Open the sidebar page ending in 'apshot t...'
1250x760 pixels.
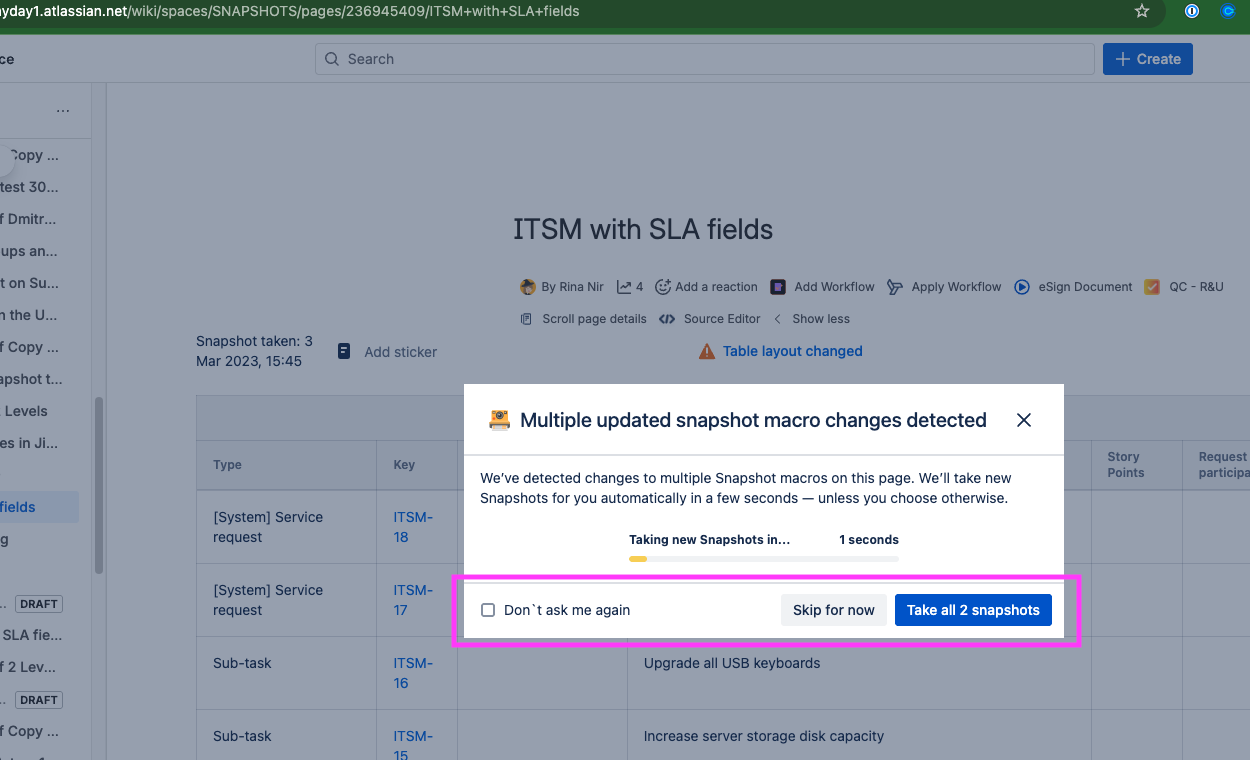pos(31,379)
